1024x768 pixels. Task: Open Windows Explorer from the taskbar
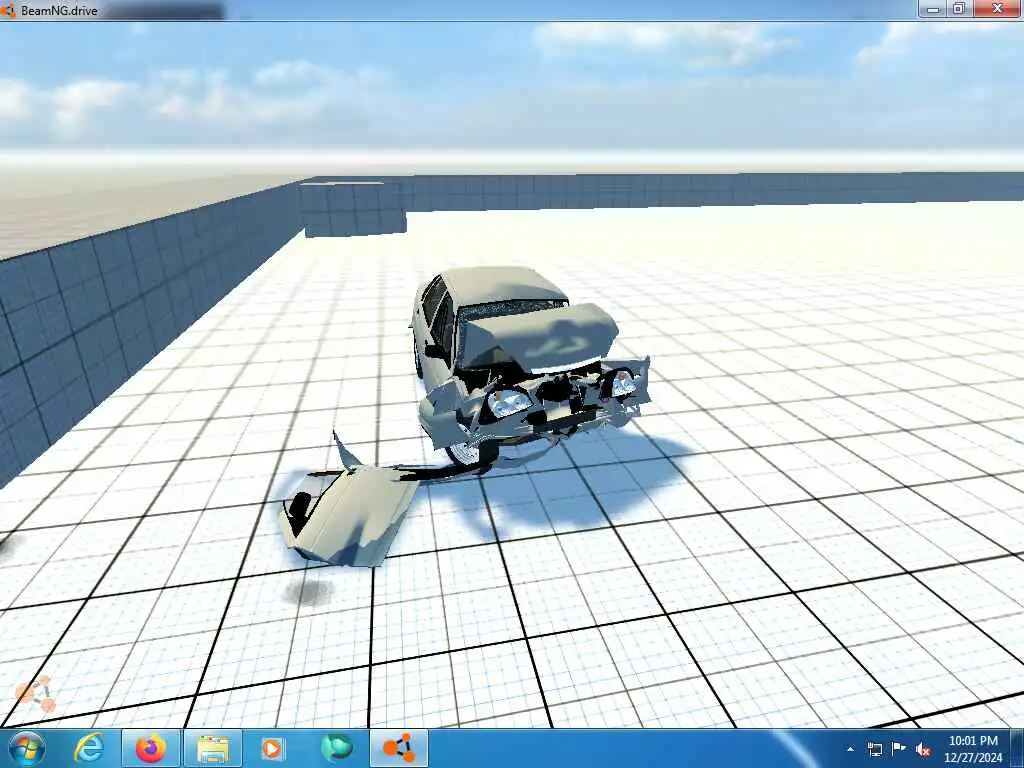[x=214, y=748]
